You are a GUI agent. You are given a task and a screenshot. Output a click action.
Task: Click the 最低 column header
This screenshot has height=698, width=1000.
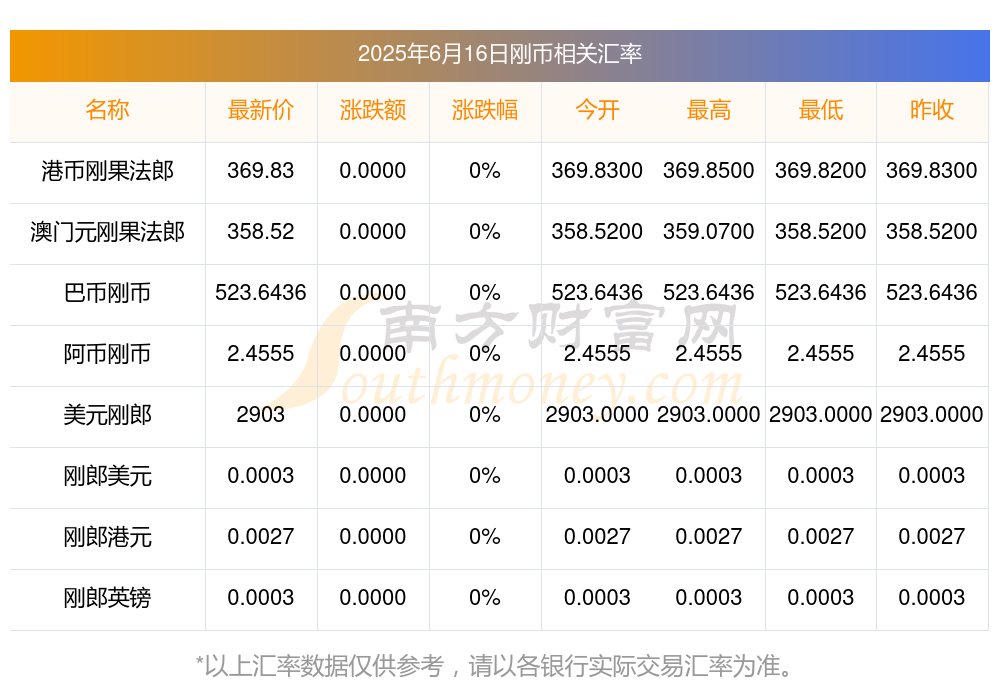pos(821,110)
